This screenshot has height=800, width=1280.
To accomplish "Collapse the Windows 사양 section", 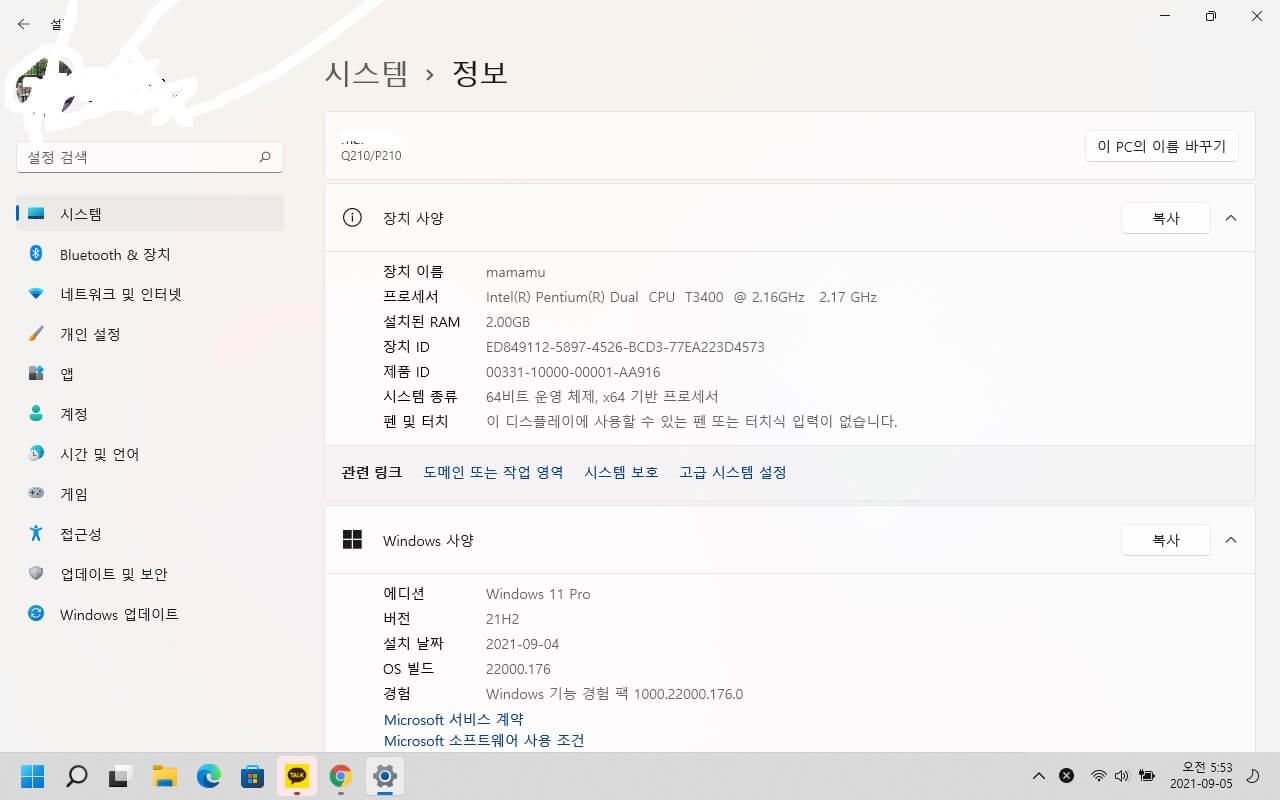I will coord(1231,540).
